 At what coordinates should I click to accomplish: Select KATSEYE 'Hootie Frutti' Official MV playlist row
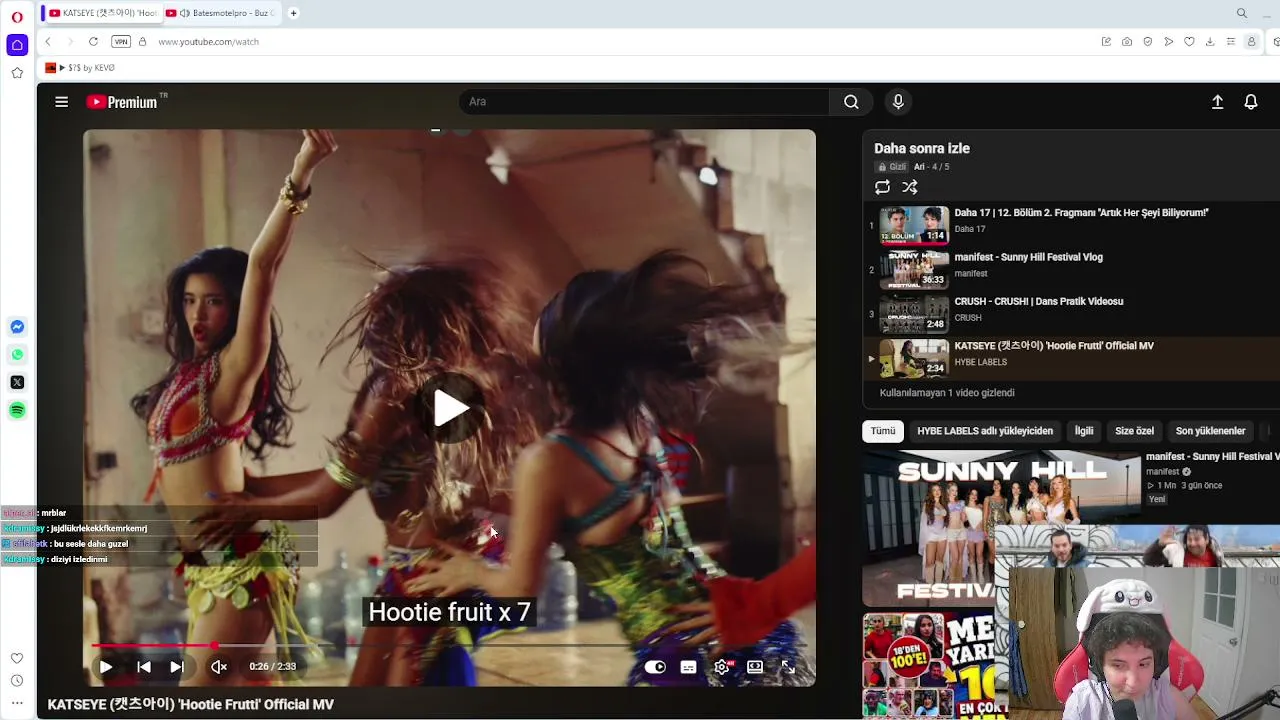tap(1071, 358)
